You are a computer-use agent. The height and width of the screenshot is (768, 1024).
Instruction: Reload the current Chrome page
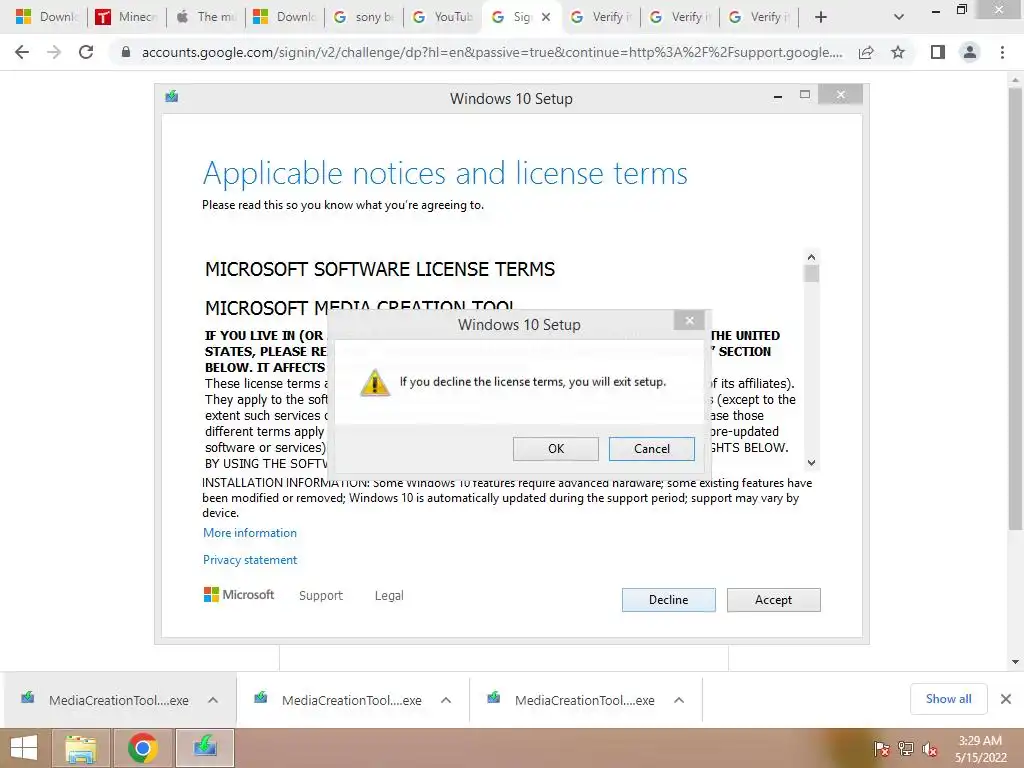click(86, 52)
